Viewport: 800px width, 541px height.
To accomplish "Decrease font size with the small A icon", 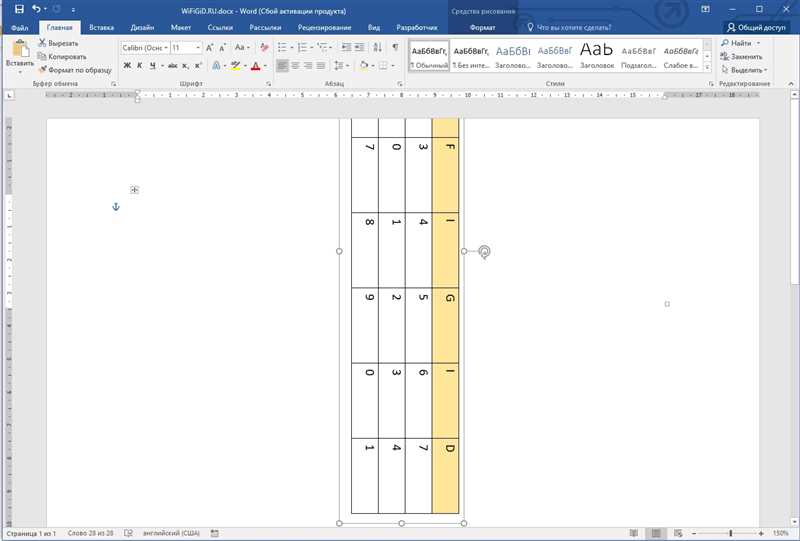I will 222,47.
